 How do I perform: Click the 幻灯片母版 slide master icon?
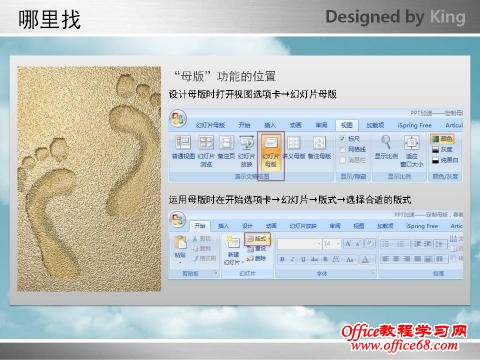pos(270,143)
